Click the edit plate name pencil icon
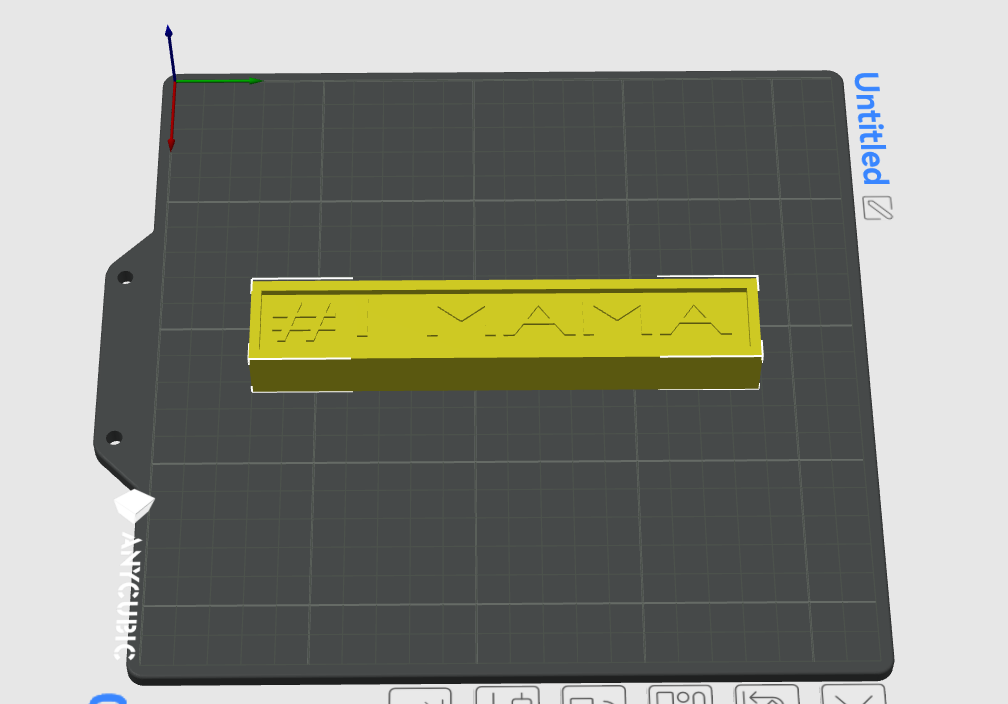This screenshot has width=1008, height=704. 878,208
